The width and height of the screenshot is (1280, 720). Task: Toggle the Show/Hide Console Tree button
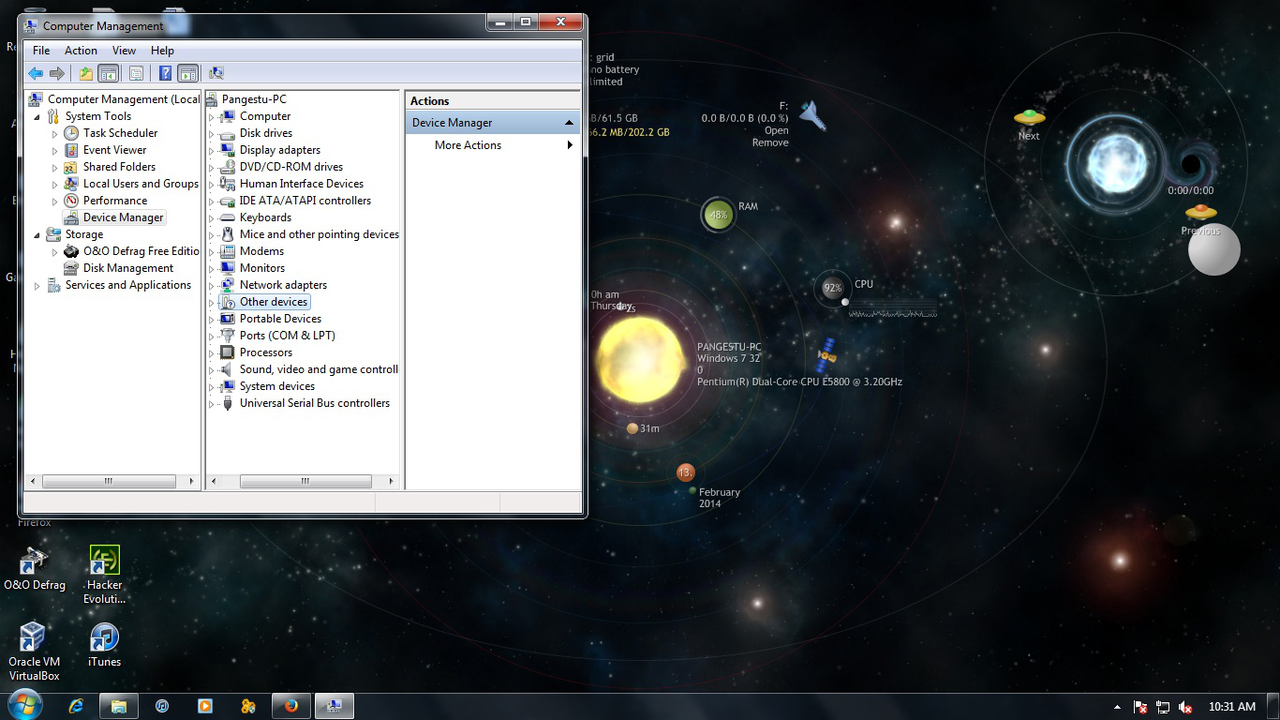108,73
